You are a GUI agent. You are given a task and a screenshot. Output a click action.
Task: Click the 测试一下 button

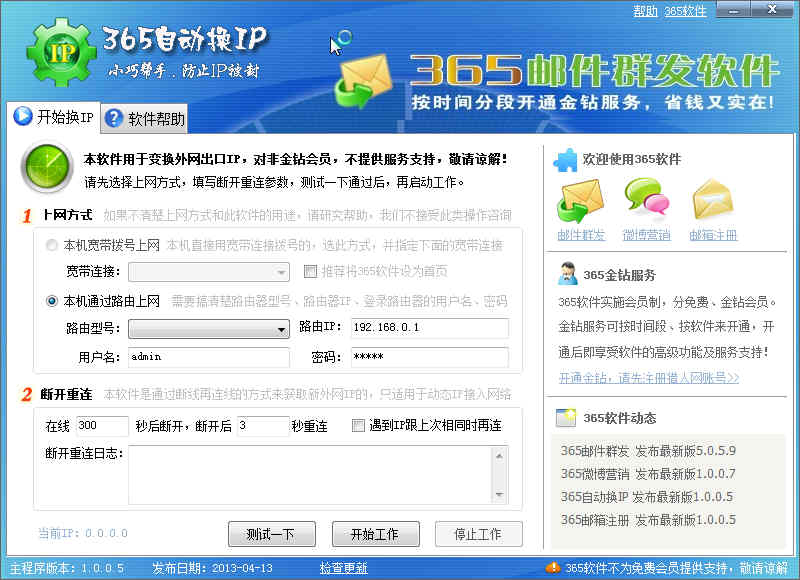(271, 534)
